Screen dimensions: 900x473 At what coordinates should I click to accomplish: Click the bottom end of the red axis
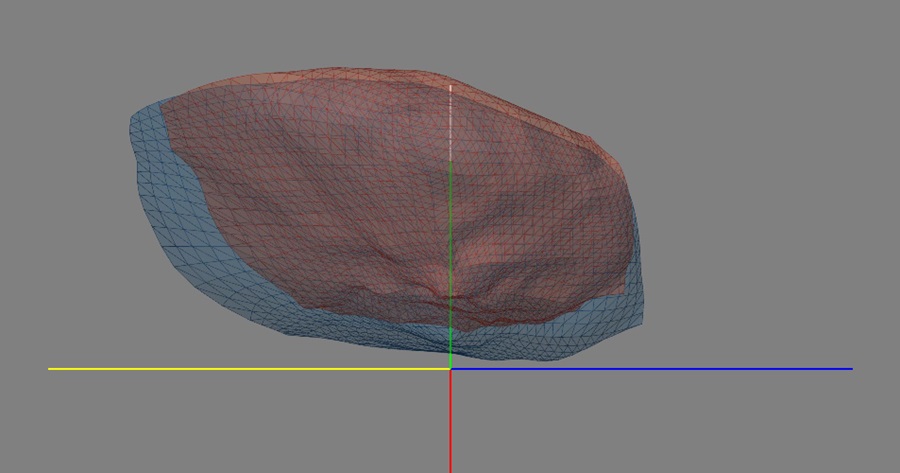pyautogui.click(x=451, y=470)
